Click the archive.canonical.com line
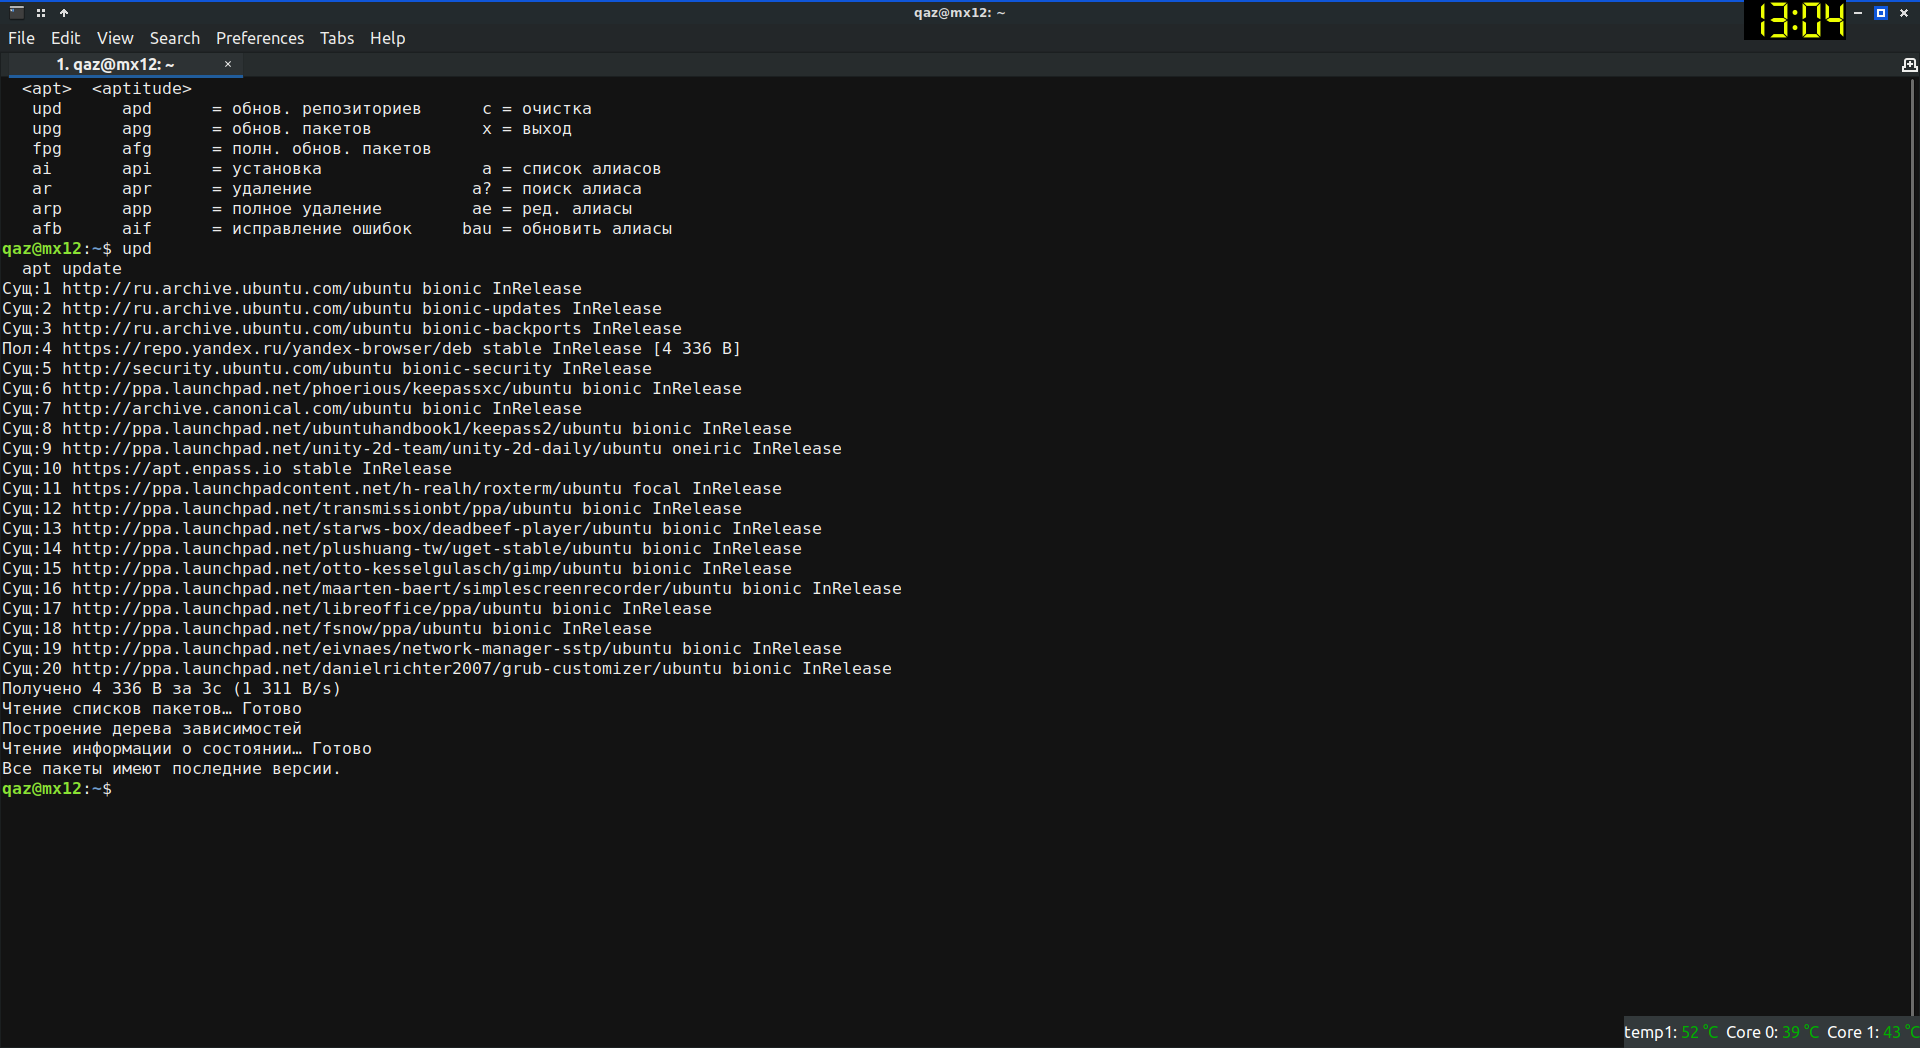 point(292,408)
